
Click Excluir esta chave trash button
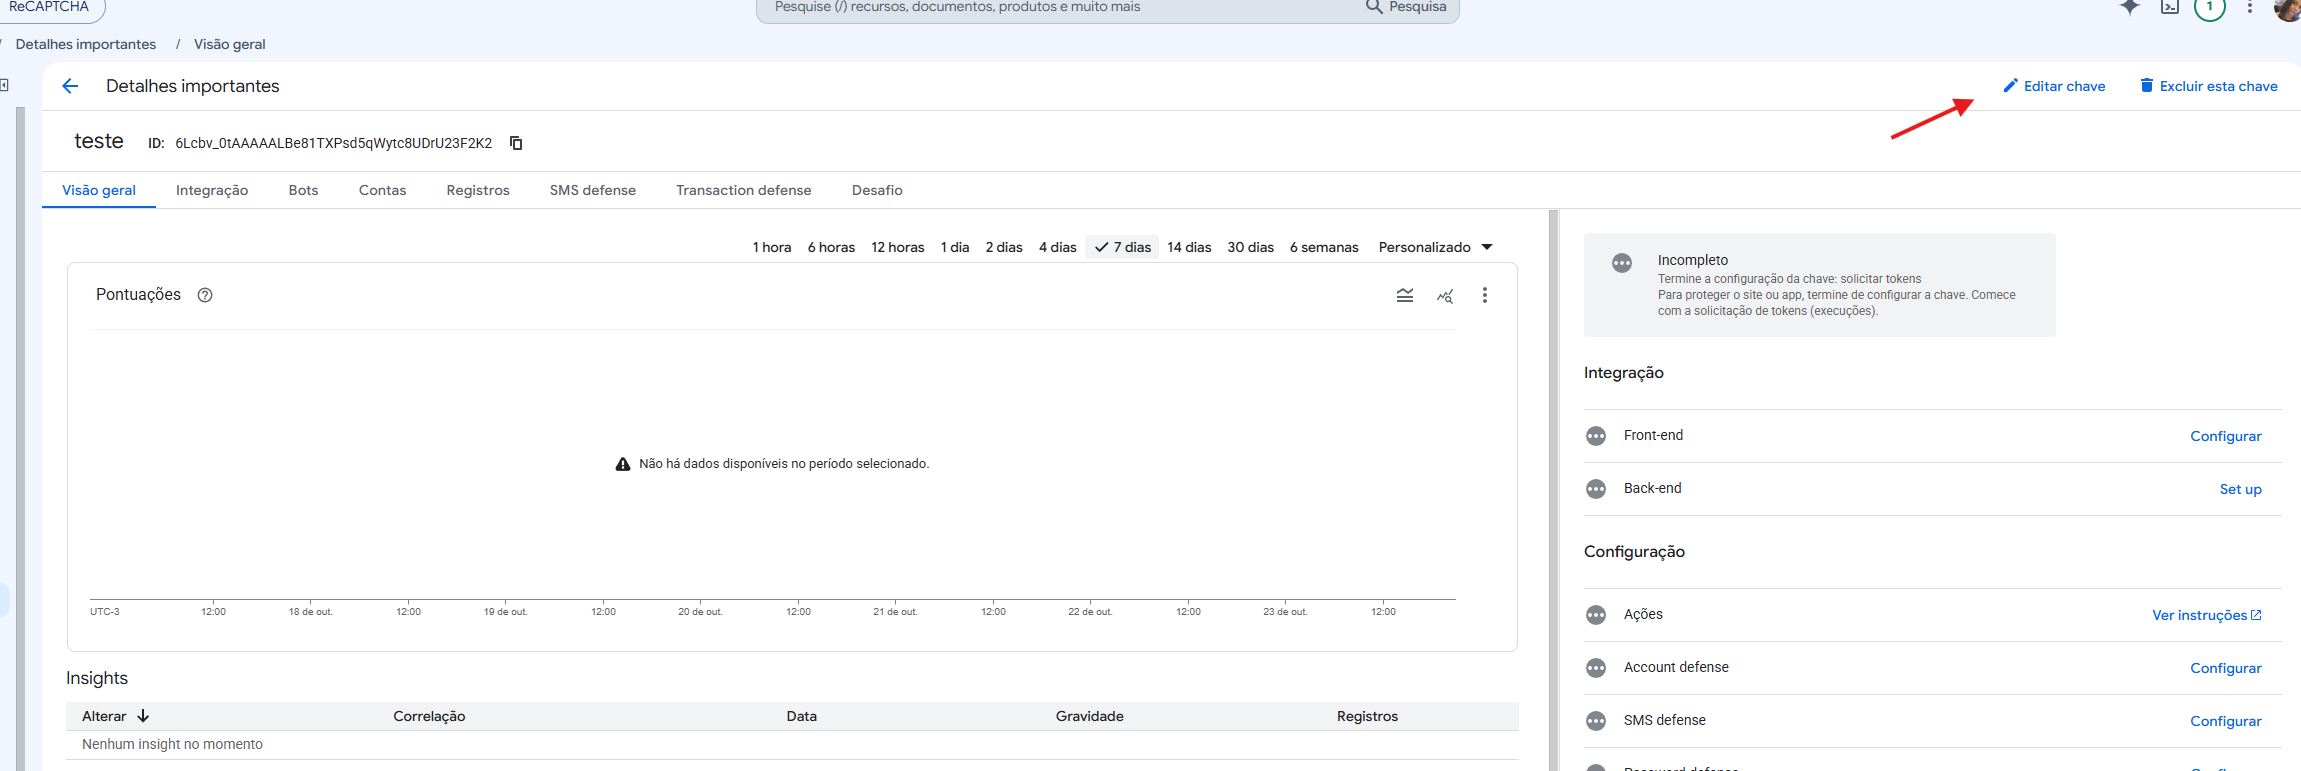point(2208,86)
